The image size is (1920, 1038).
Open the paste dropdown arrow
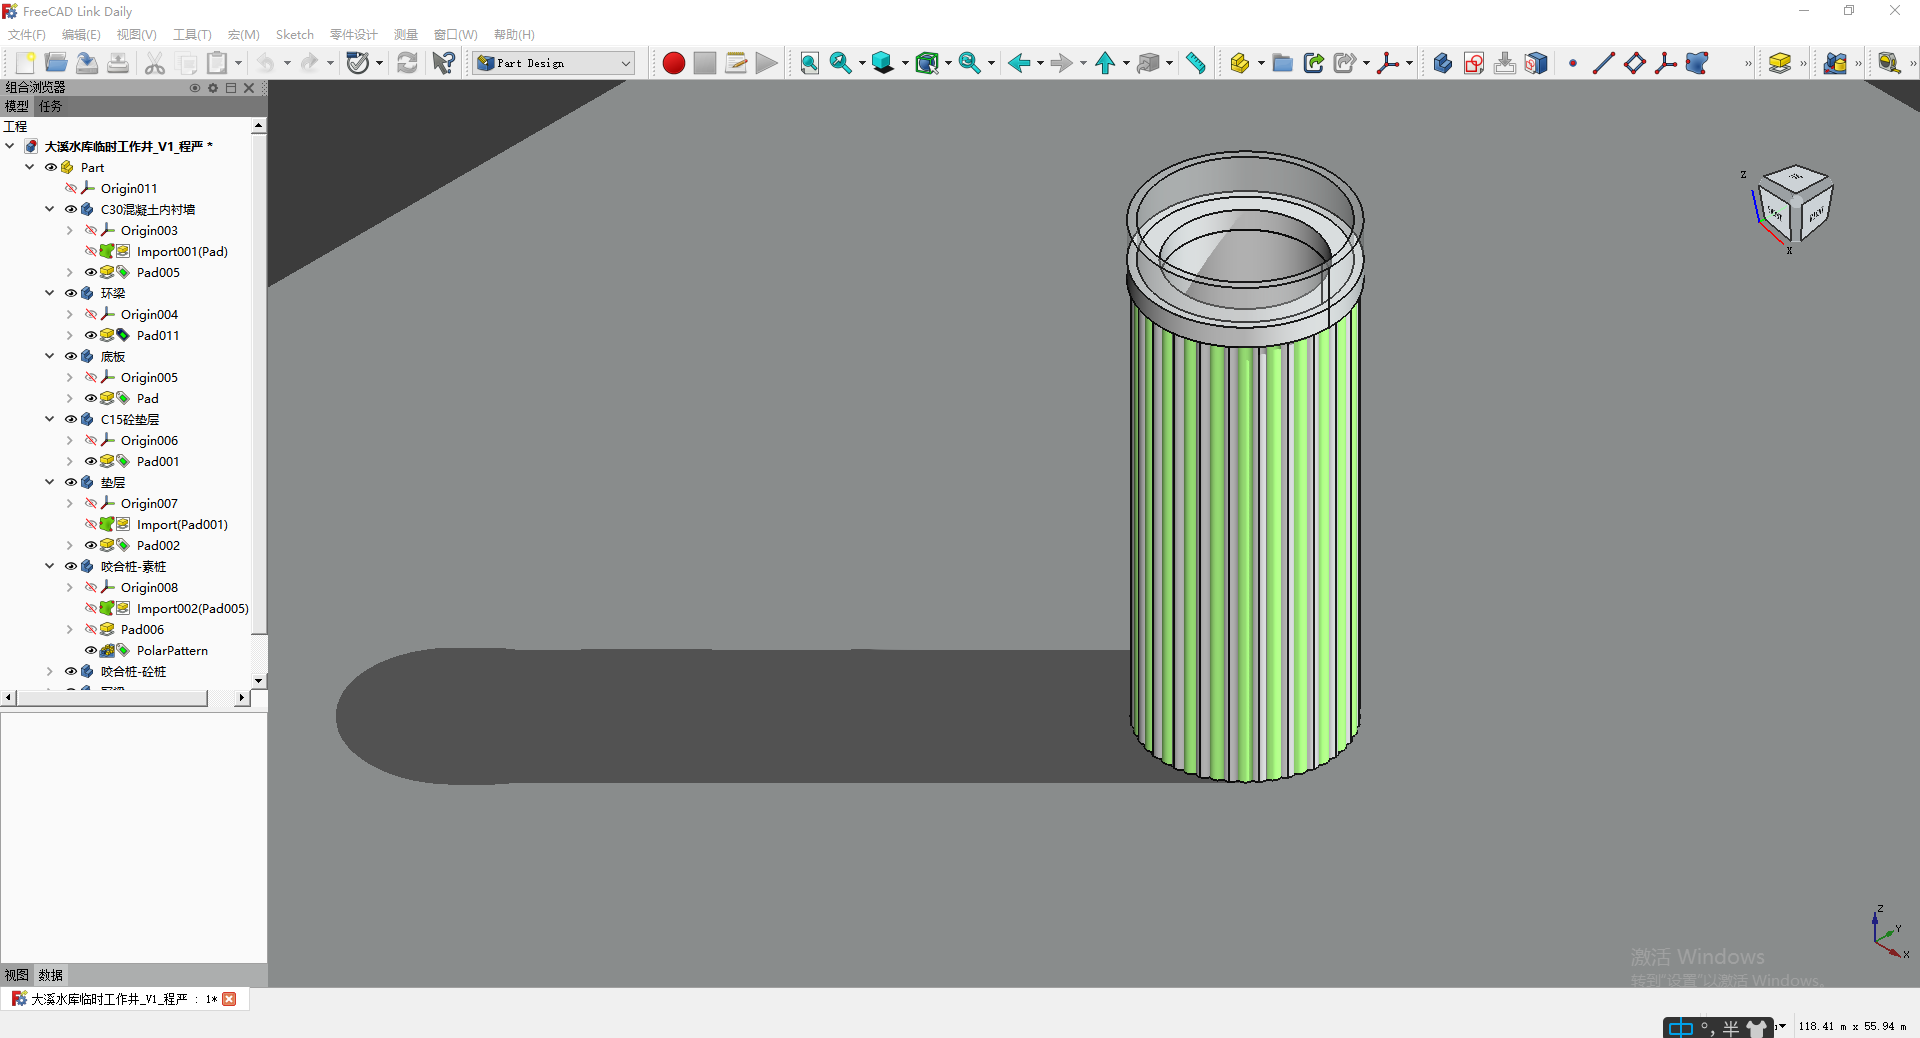pyautogui.click(x=238, y=63)
